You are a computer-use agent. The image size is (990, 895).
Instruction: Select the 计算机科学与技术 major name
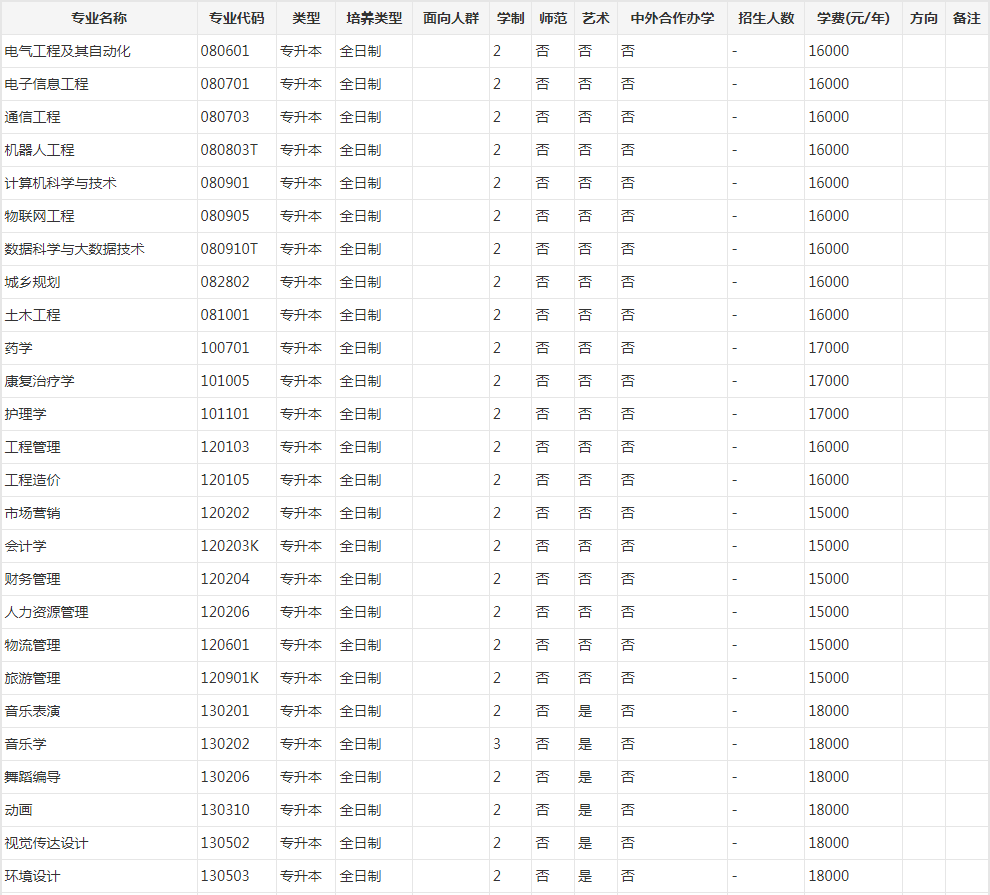pyautogui.click(x=61, y=183)
